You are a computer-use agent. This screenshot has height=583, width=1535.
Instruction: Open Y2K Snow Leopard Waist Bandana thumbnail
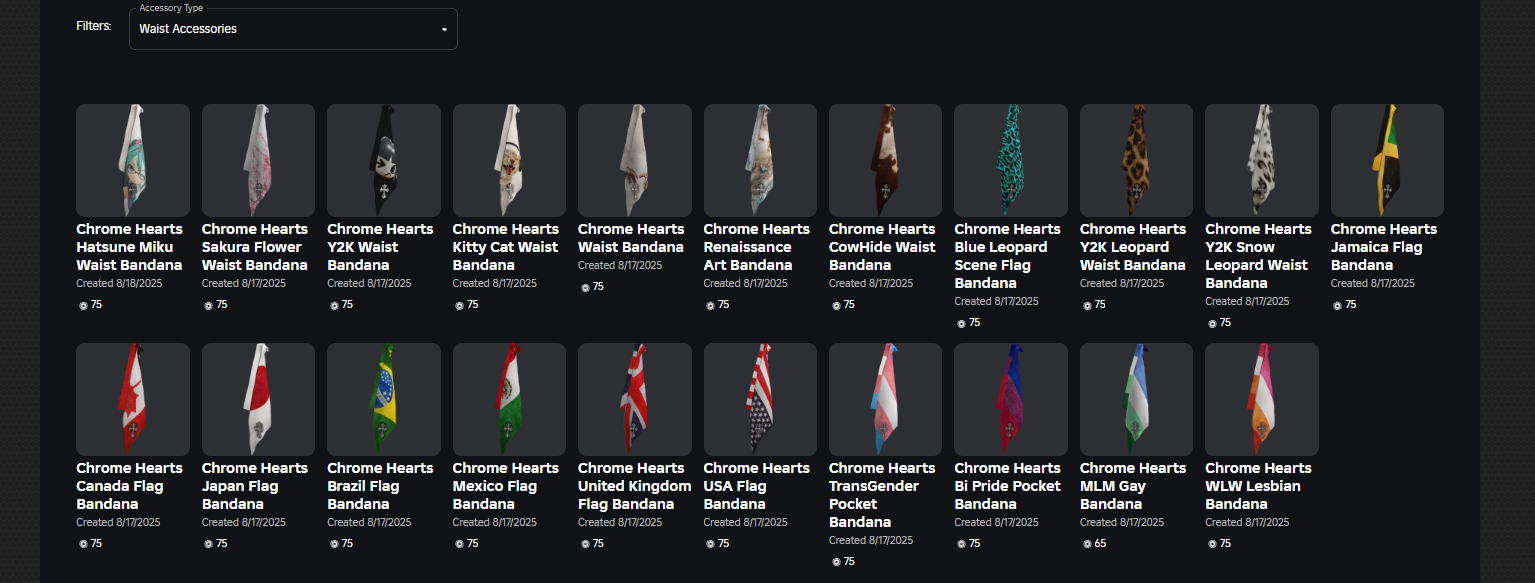(x=1262, y=160)
